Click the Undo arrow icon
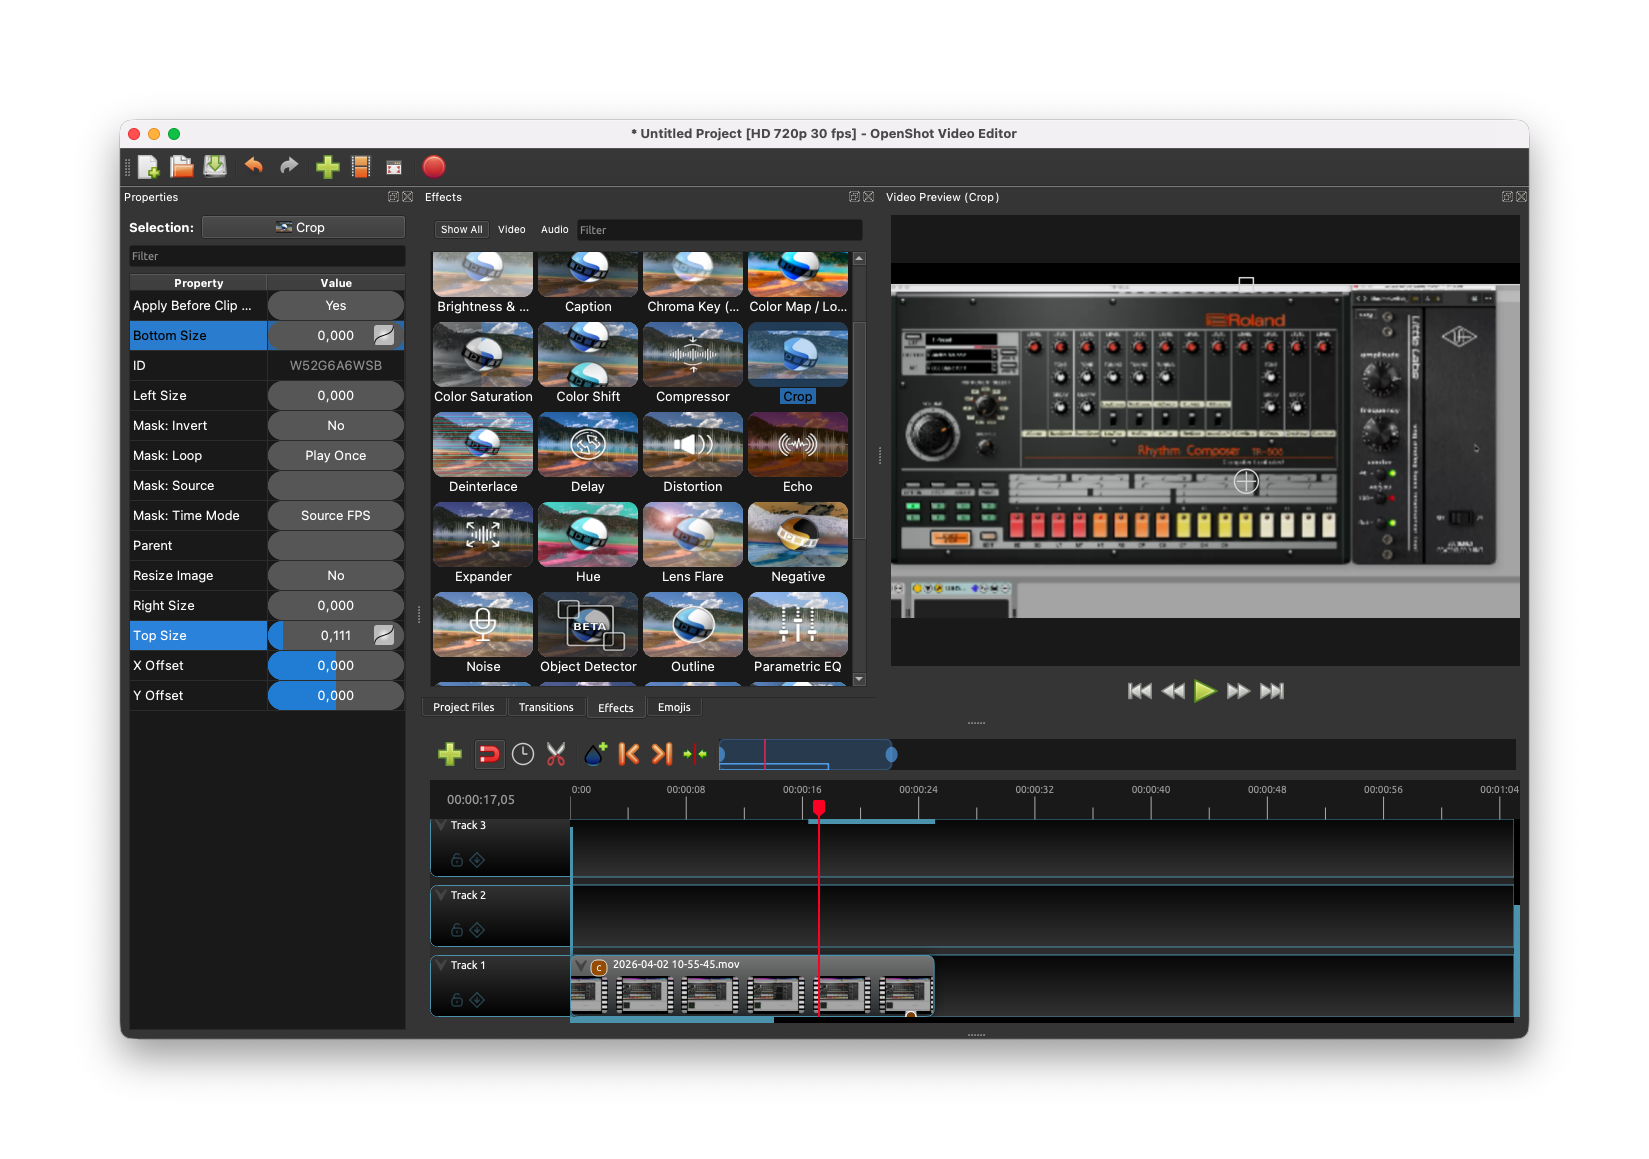Screen dimensions: 1649x1159 tap(254, 167)
